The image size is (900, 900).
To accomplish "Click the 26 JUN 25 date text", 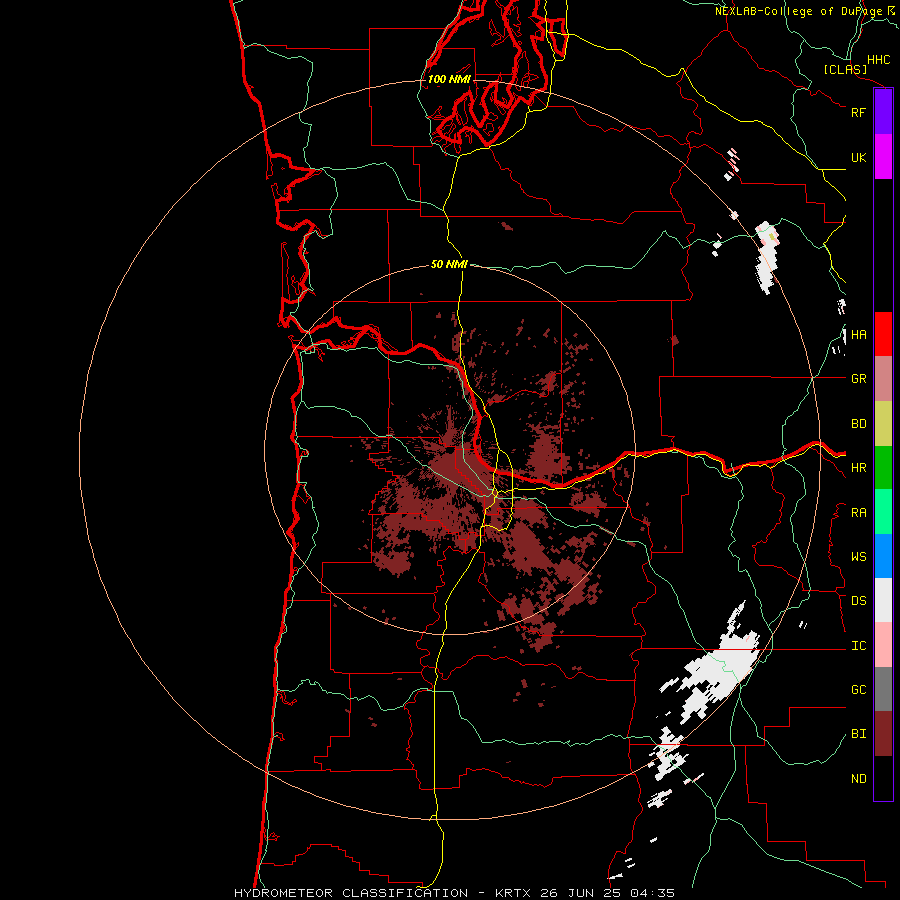I will point(581,893).
